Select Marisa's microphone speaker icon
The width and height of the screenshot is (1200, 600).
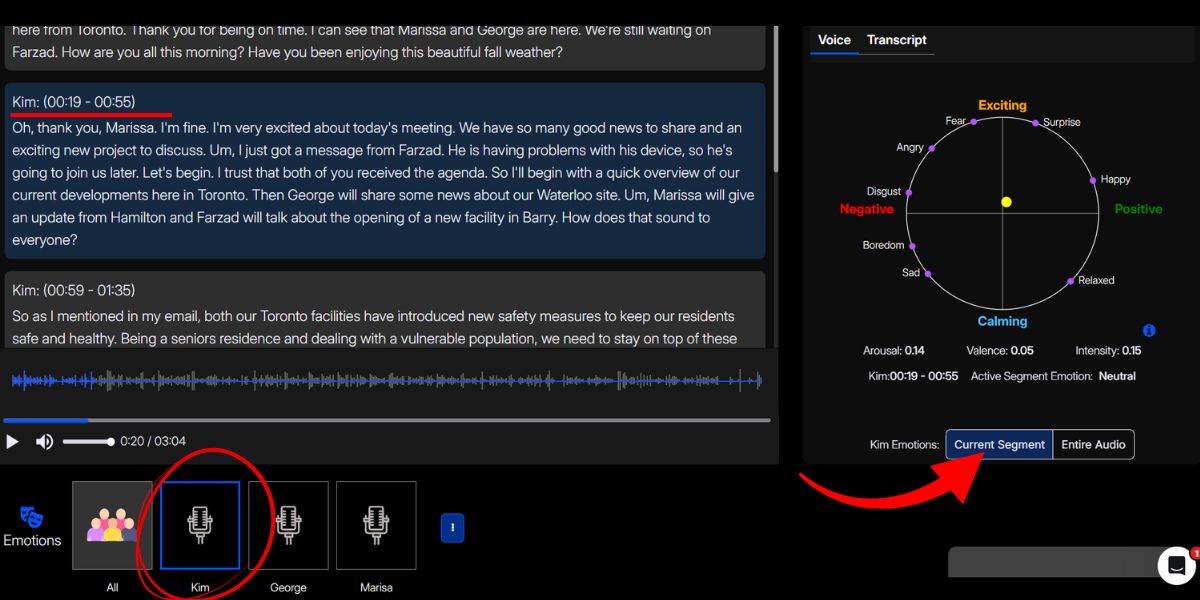tap(376, 525)
